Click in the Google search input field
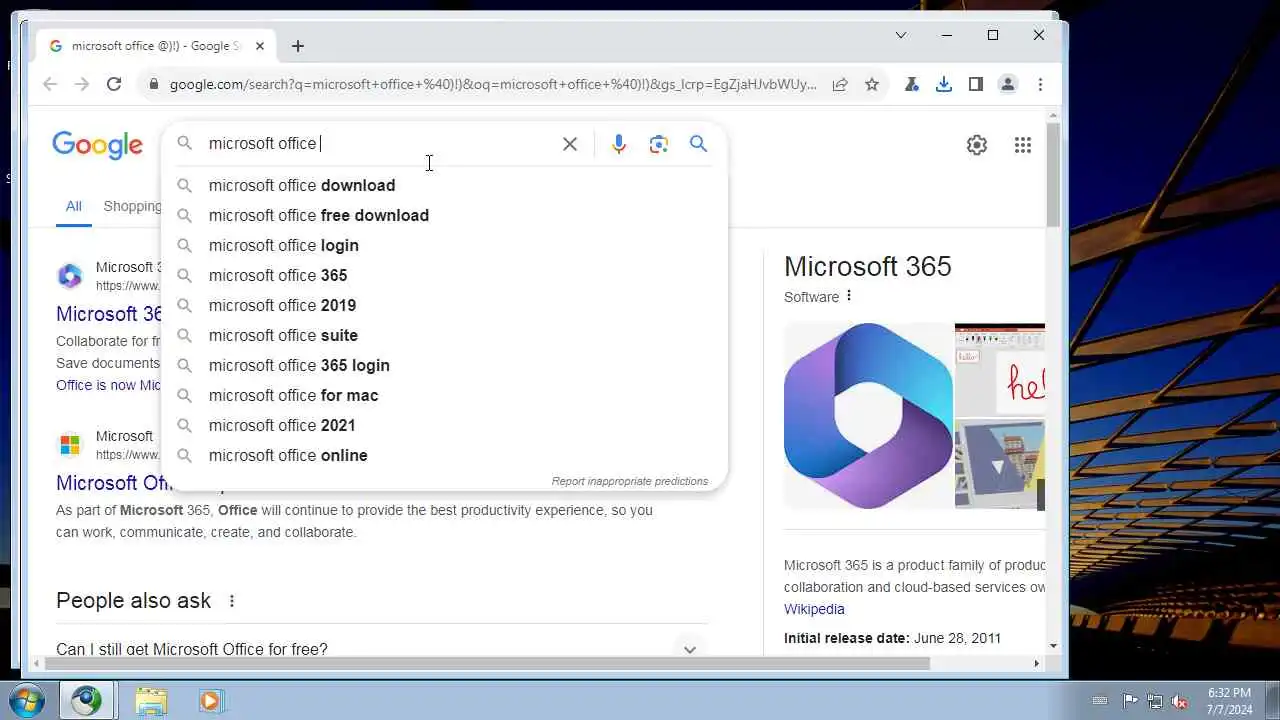The width and height of the screenshot is (1280, 720). pyautogui.click(x=380, y=144)
